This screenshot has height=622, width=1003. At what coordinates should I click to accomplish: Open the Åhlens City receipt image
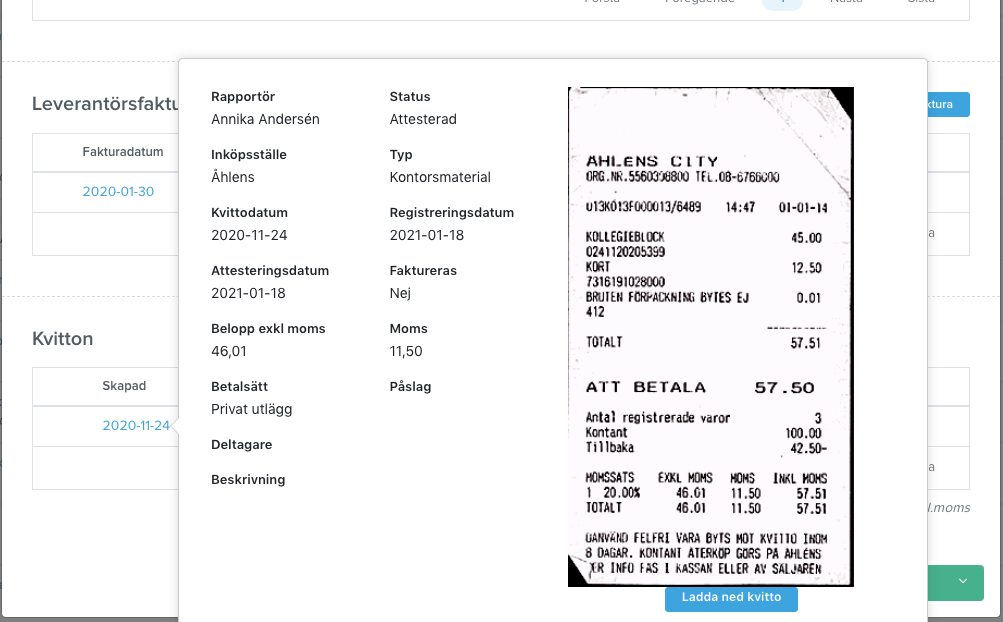click(711, 337)
